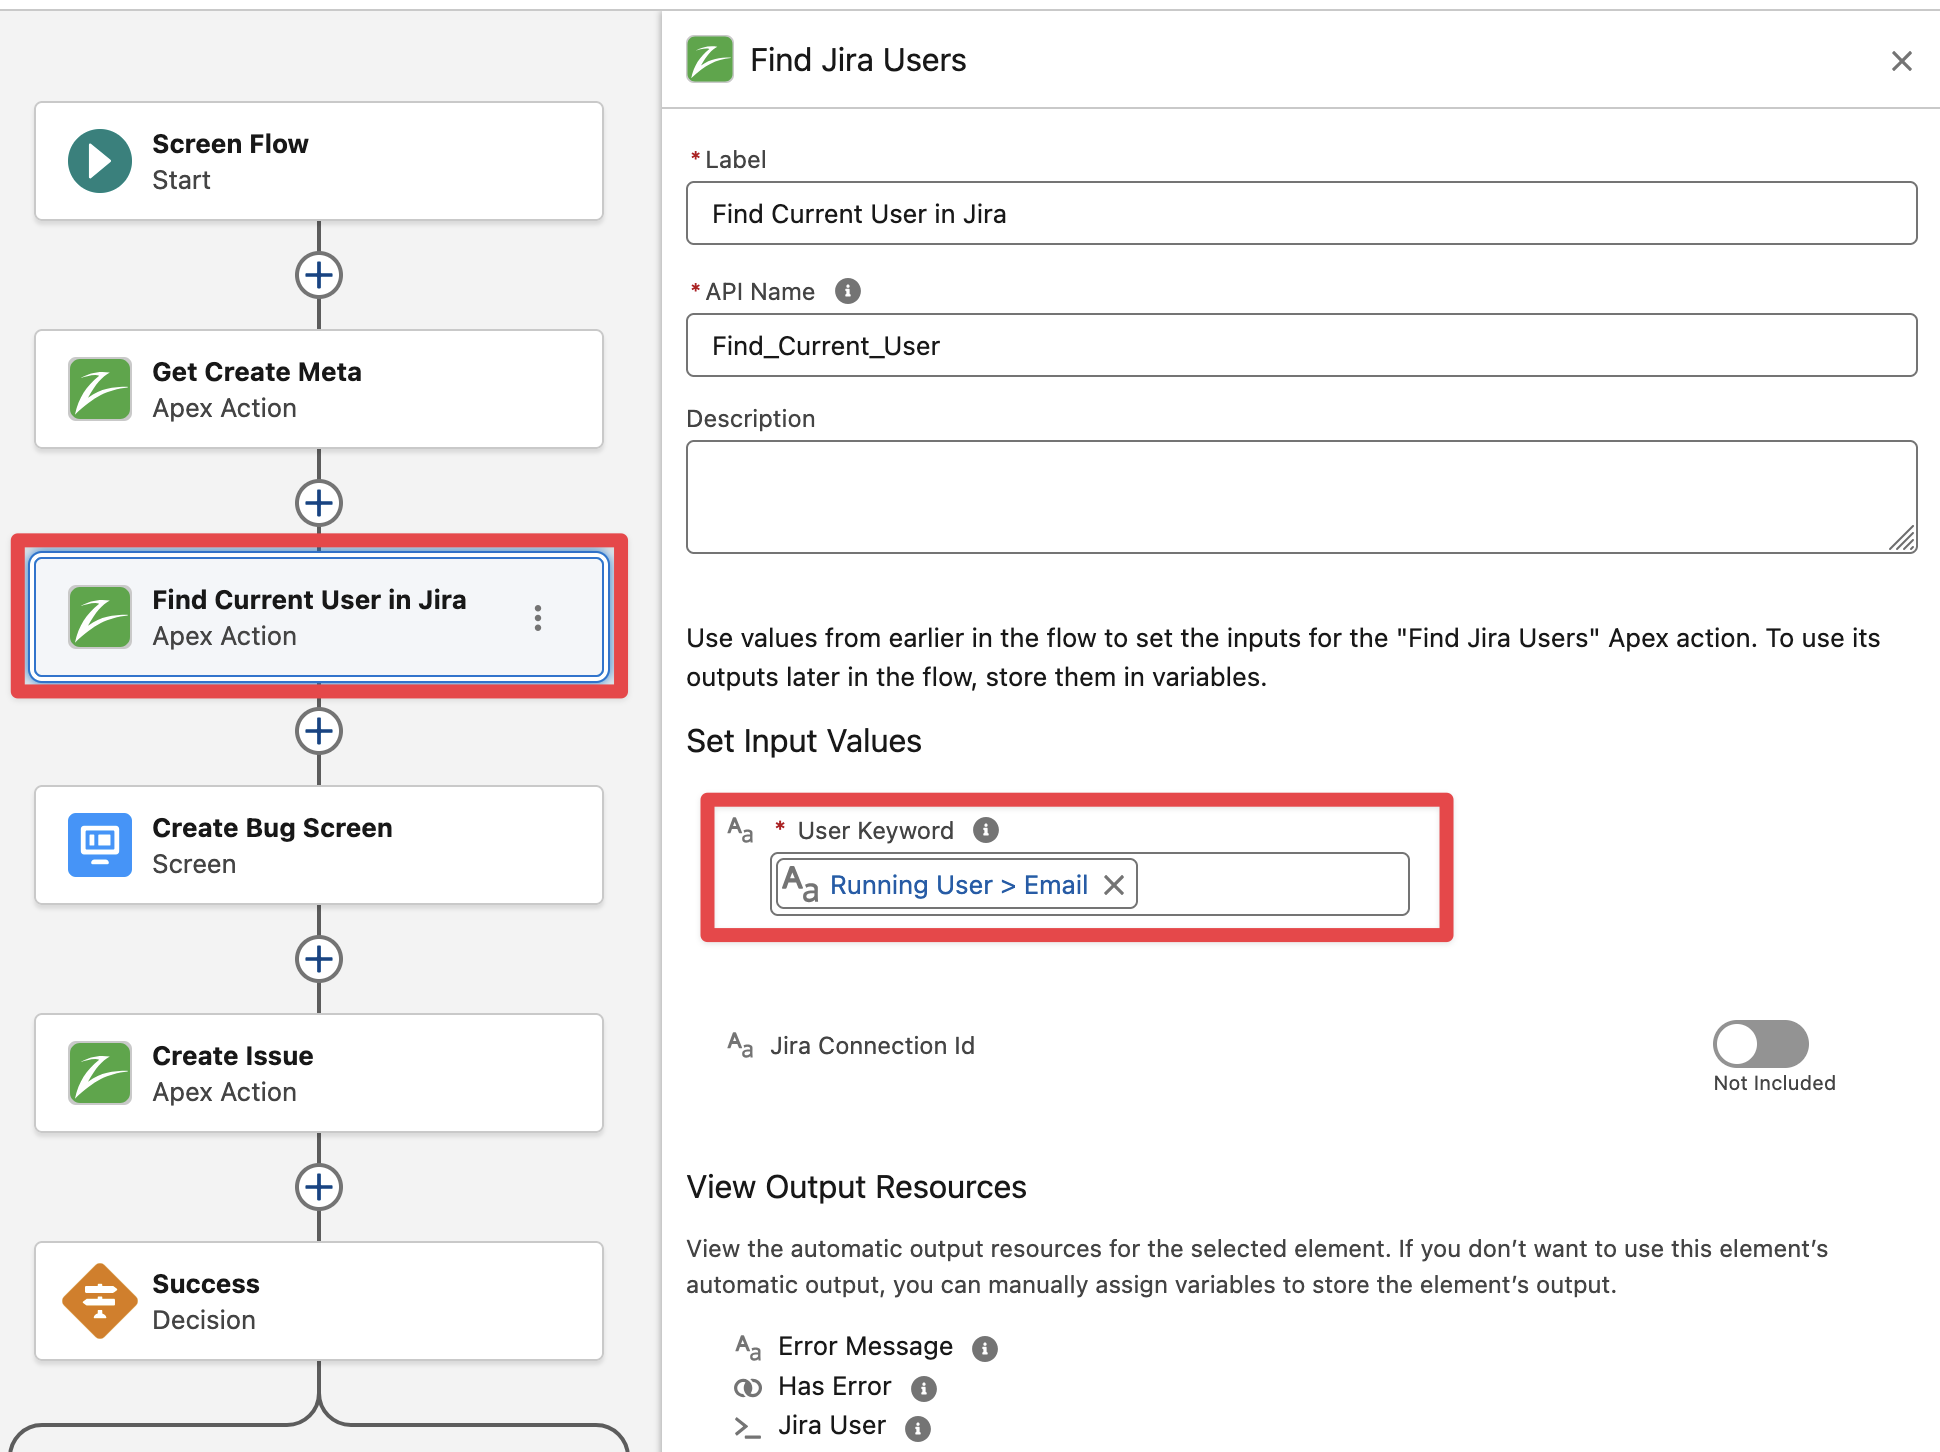Viewport: 1940px width, 1452px height.
Task: Click info icon beside Jira User output
Action: (917, 1428)
